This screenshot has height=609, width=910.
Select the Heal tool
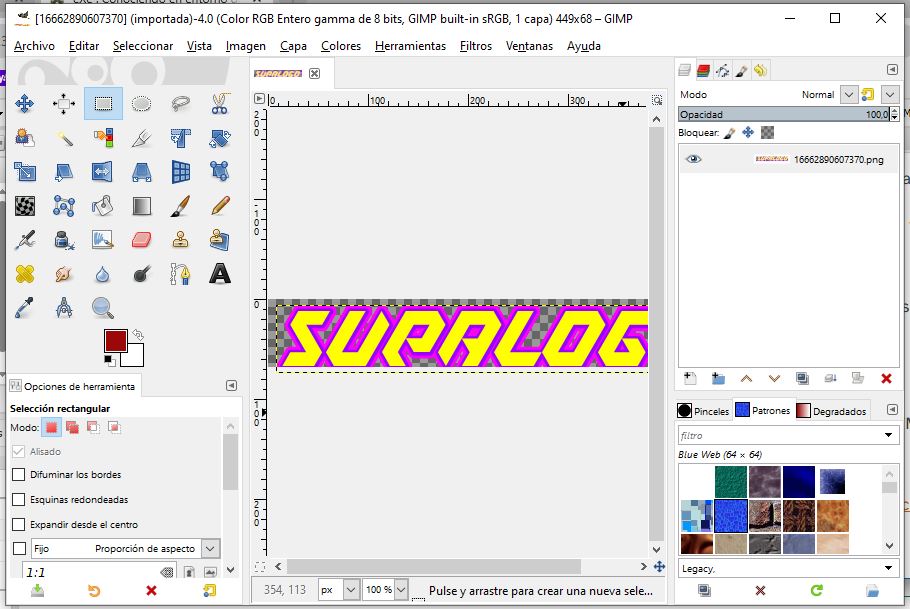[x=24, y=273]
